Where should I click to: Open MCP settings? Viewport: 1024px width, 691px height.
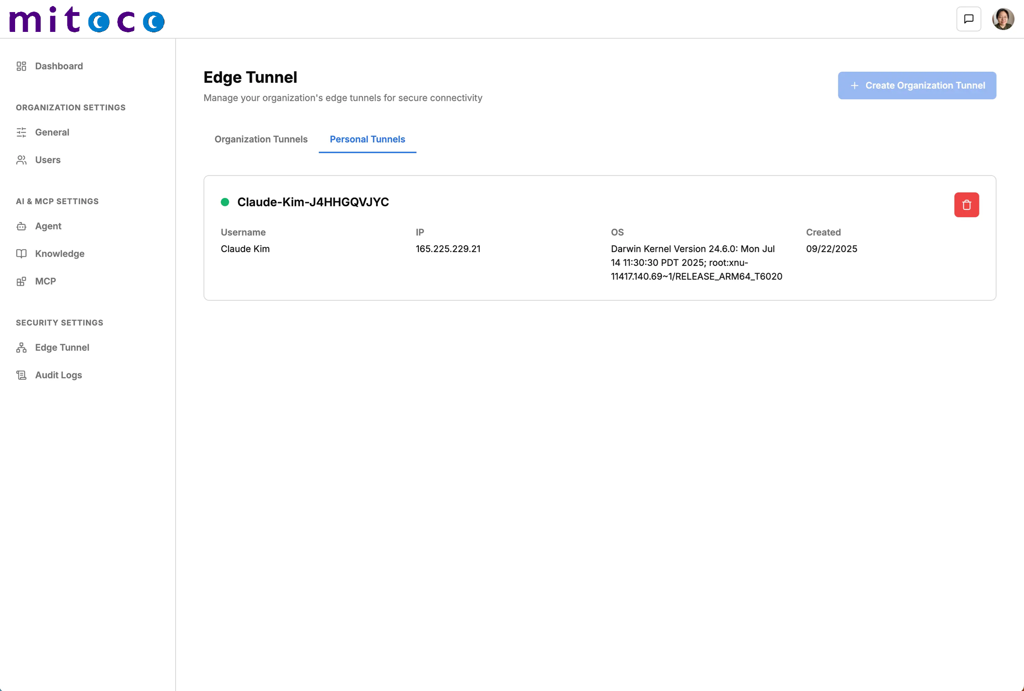click(x=46, y=281)
